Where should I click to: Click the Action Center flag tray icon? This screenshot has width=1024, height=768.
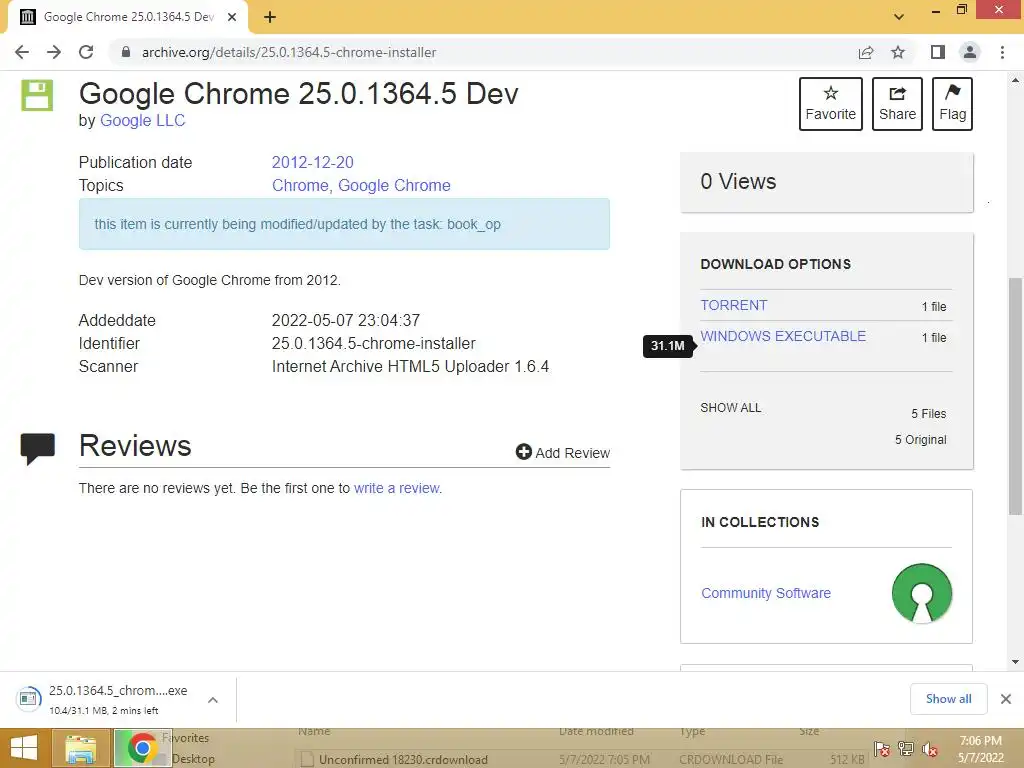pyautogui.click(x=882, y=749)
